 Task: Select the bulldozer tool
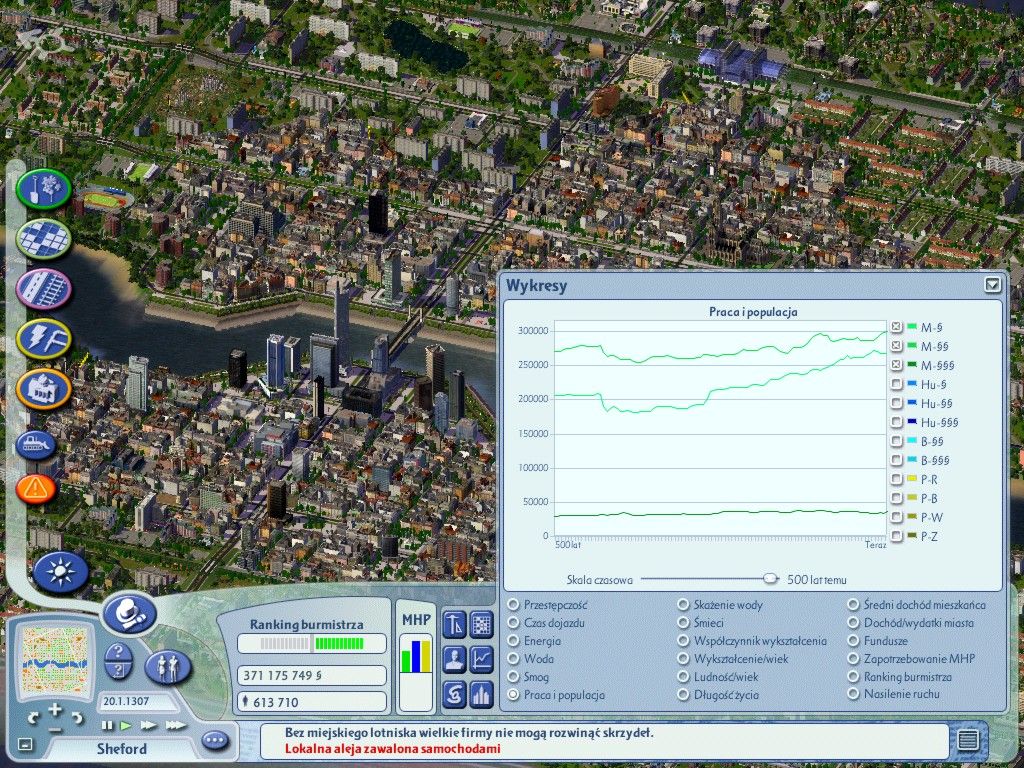tap(36, 445)
